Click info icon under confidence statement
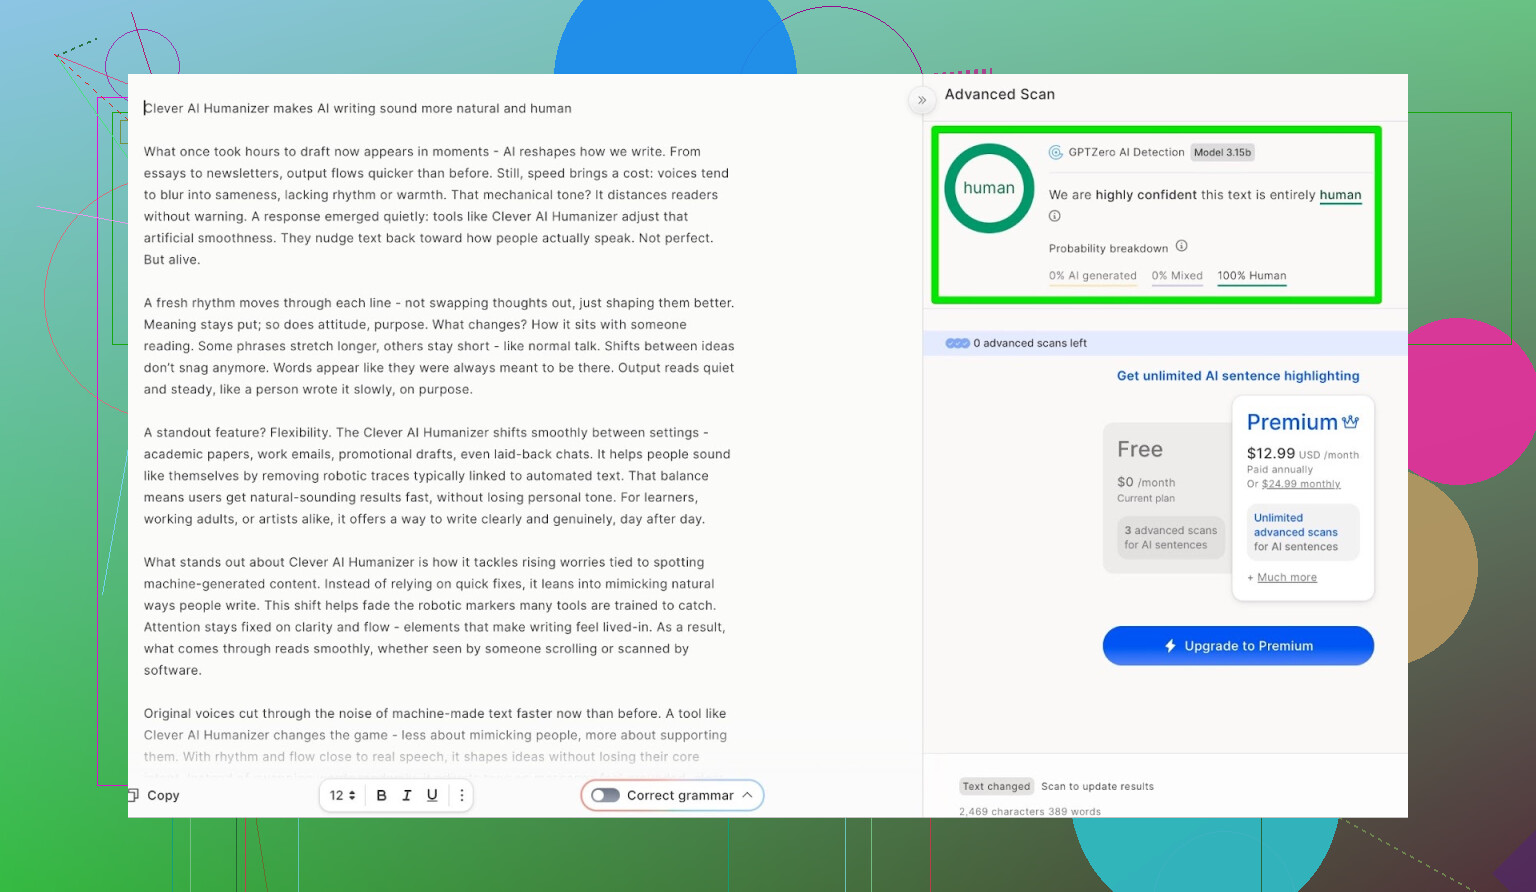The height and width of the screenshot is (892, 1536). [1054, 216]
